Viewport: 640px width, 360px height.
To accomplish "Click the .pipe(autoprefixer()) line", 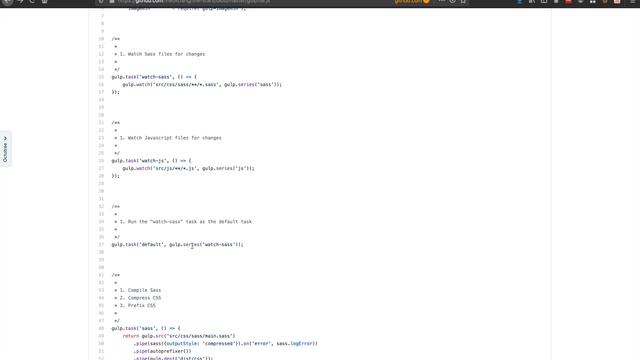I will [x=162, y=351].
